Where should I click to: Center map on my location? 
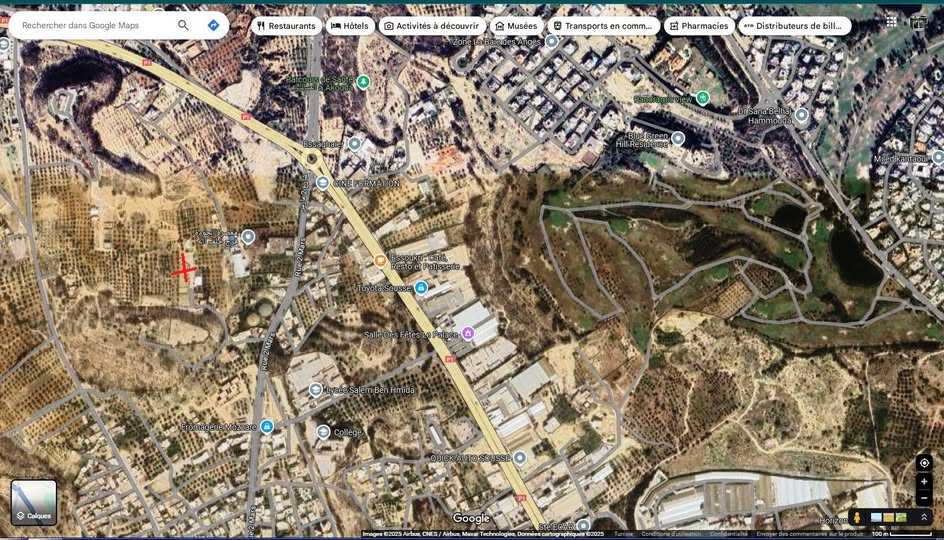[923, 463]
